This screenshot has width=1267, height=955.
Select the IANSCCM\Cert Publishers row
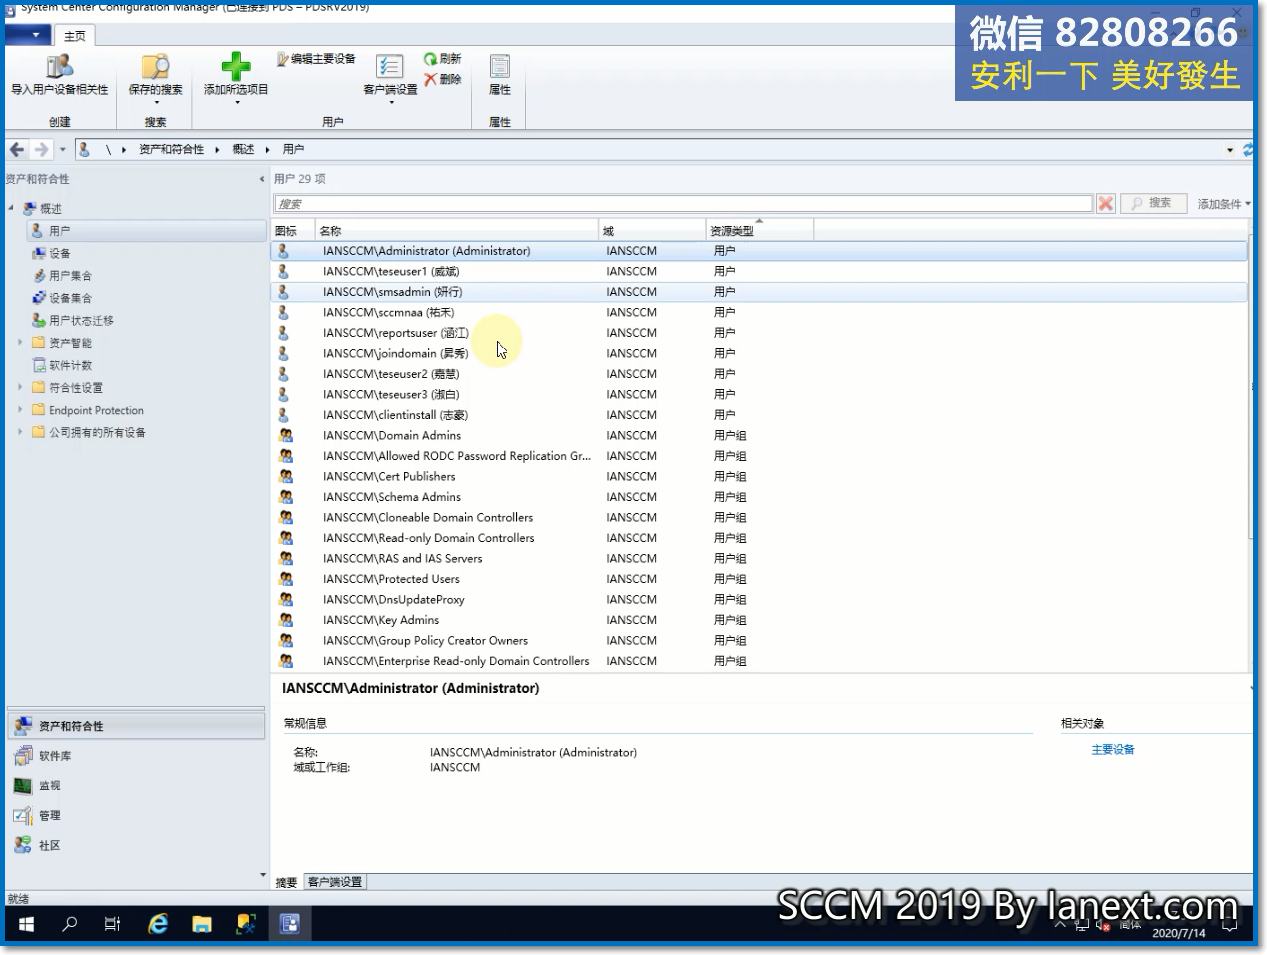pos(759,476)
